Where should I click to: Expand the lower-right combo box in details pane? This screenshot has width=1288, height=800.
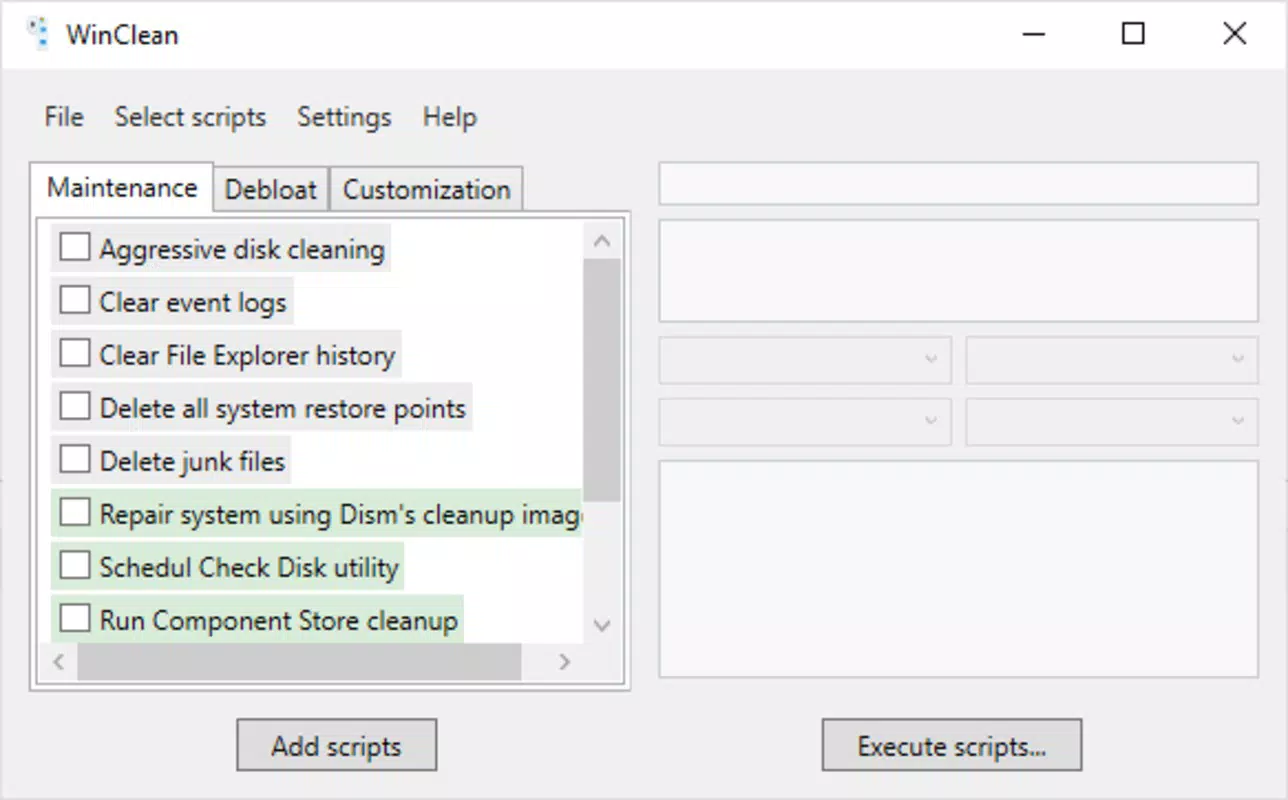point(1112,422)
